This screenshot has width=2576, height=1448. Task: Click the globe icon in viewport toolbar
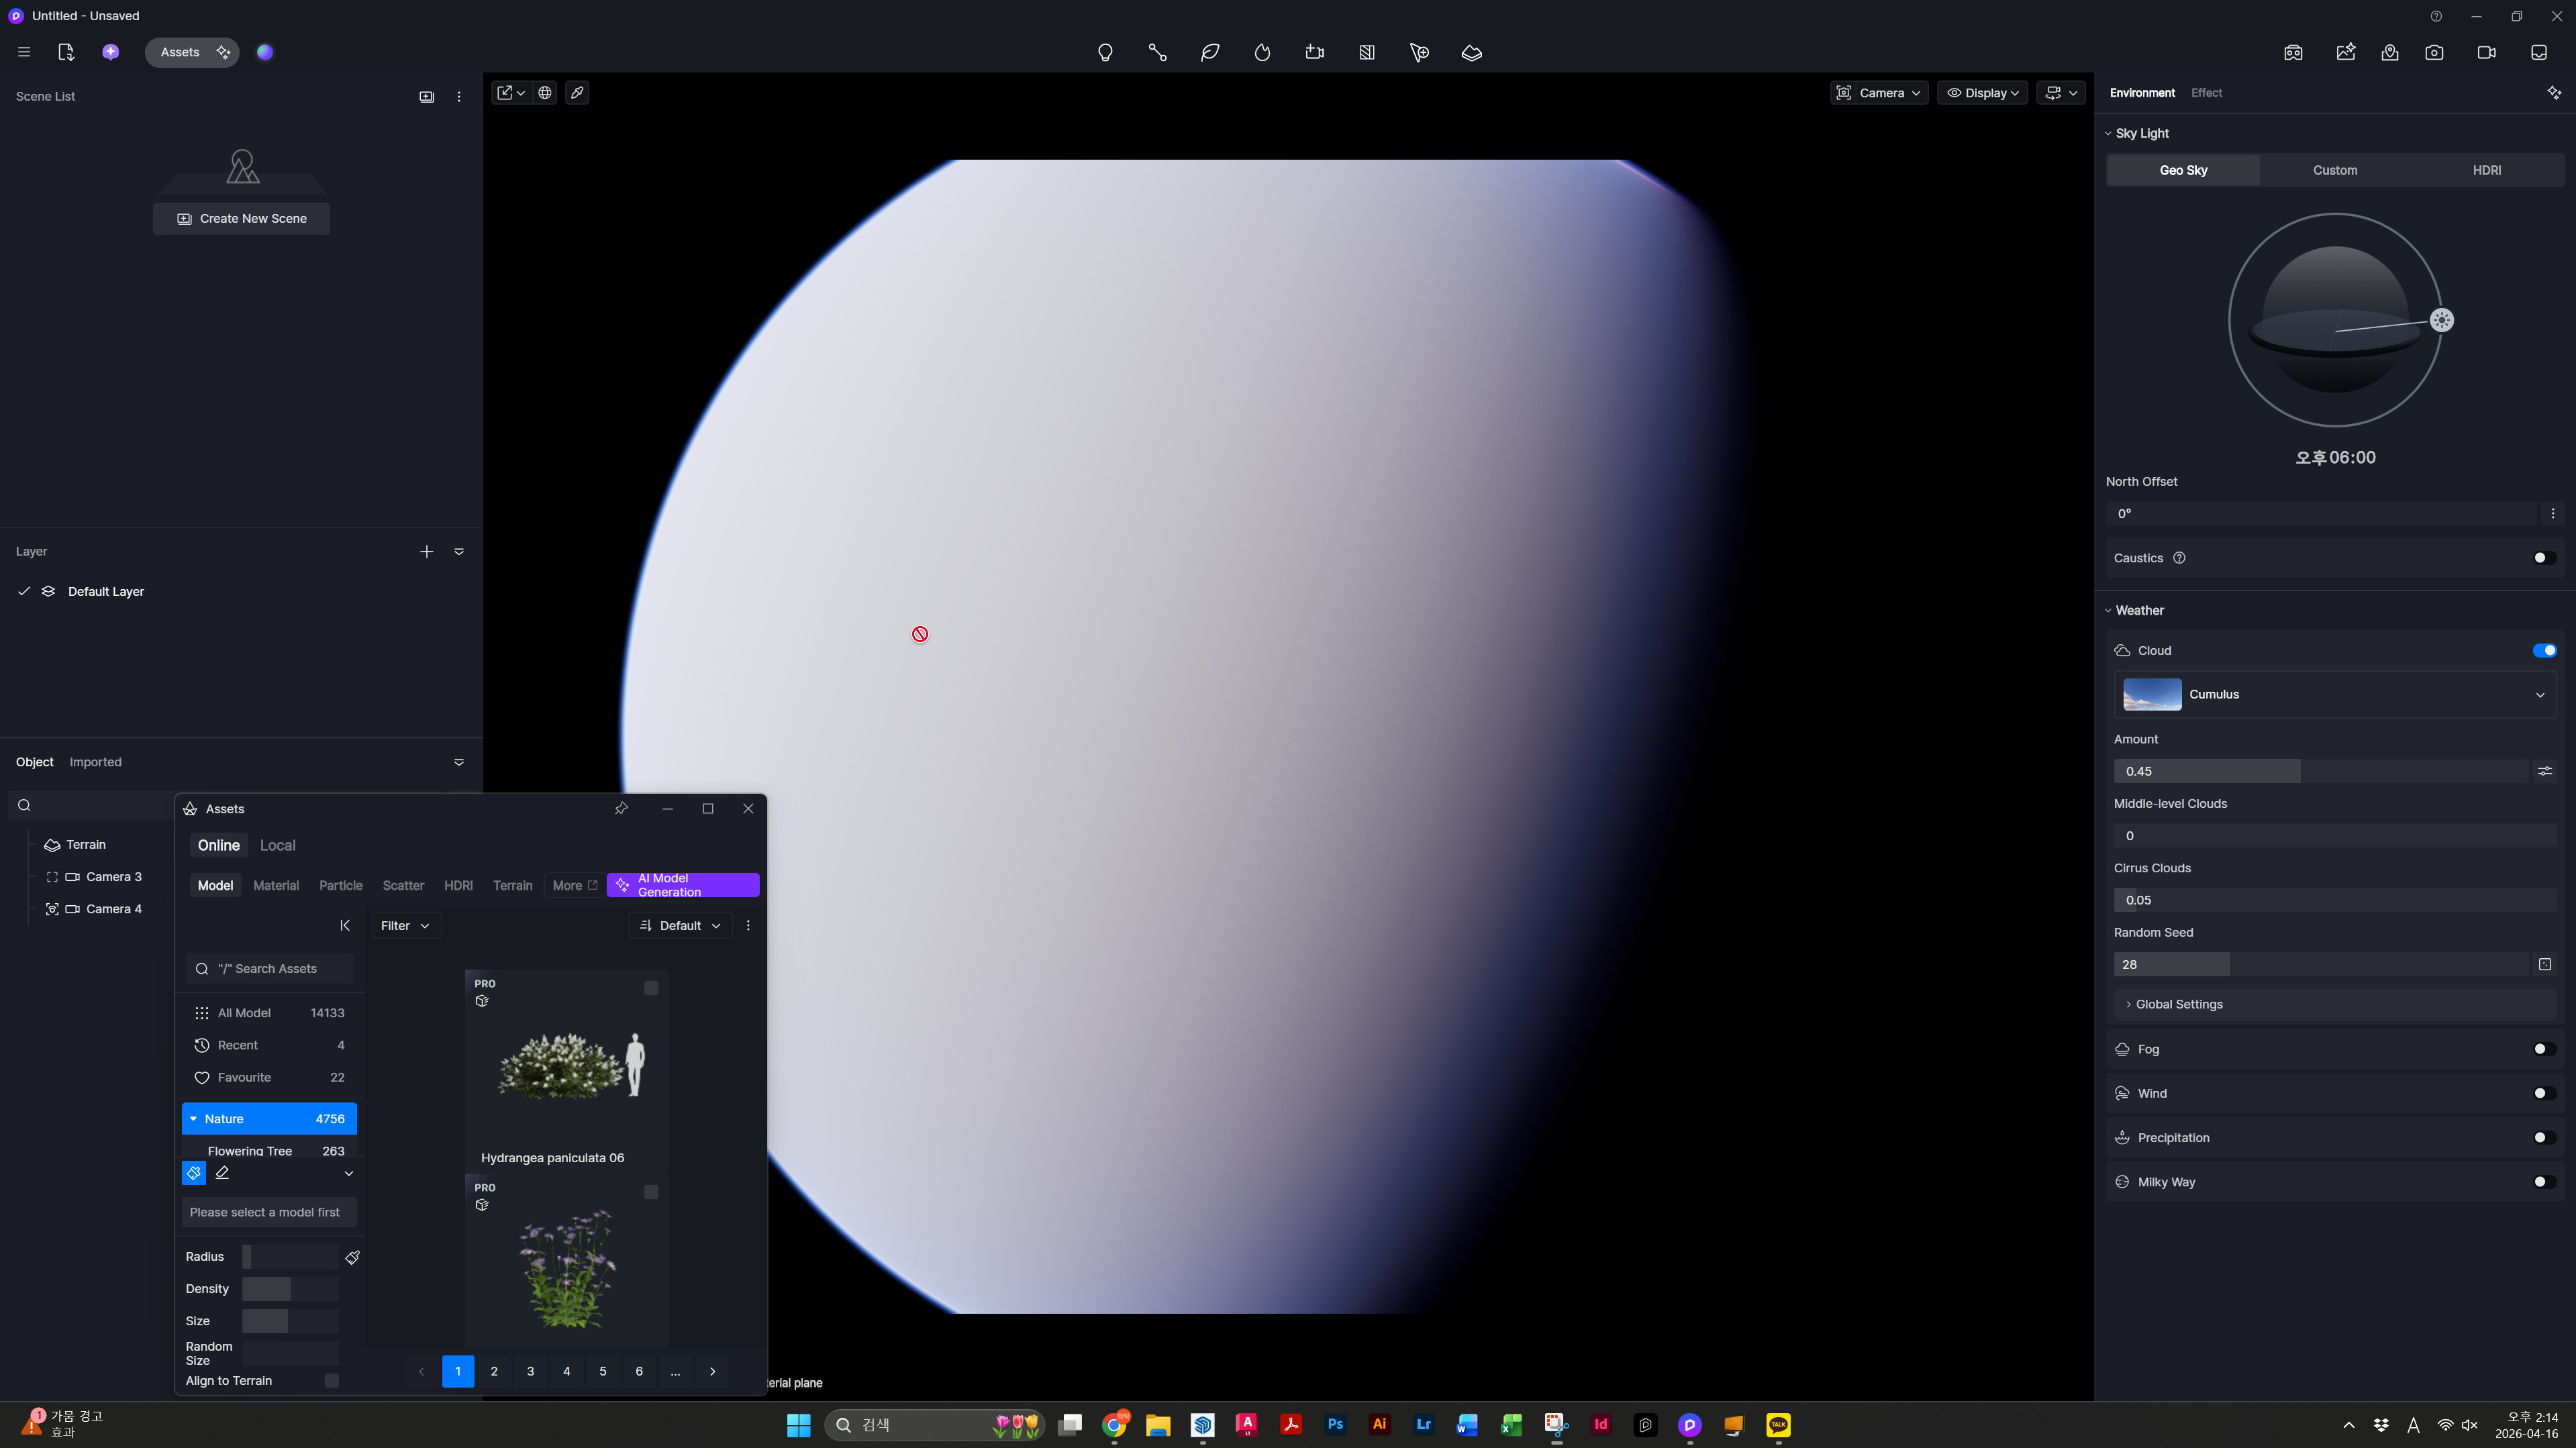(545, 93)
